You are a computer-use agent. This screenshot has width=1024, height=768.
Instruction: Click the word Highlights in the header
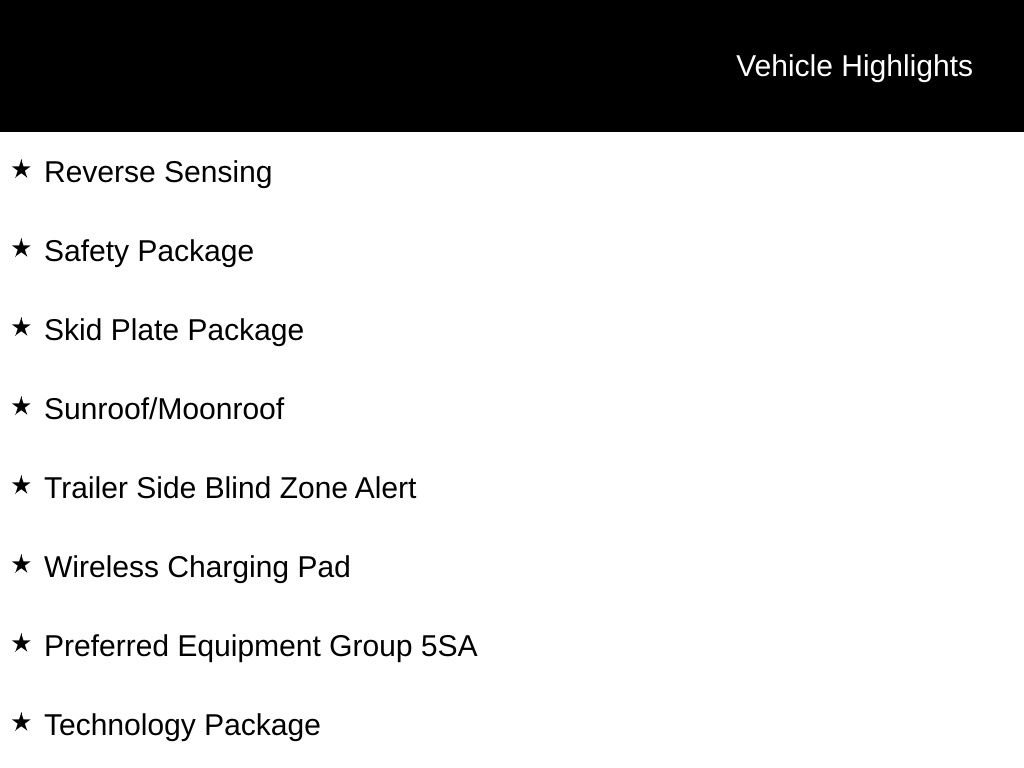click(x=907, y=67)
